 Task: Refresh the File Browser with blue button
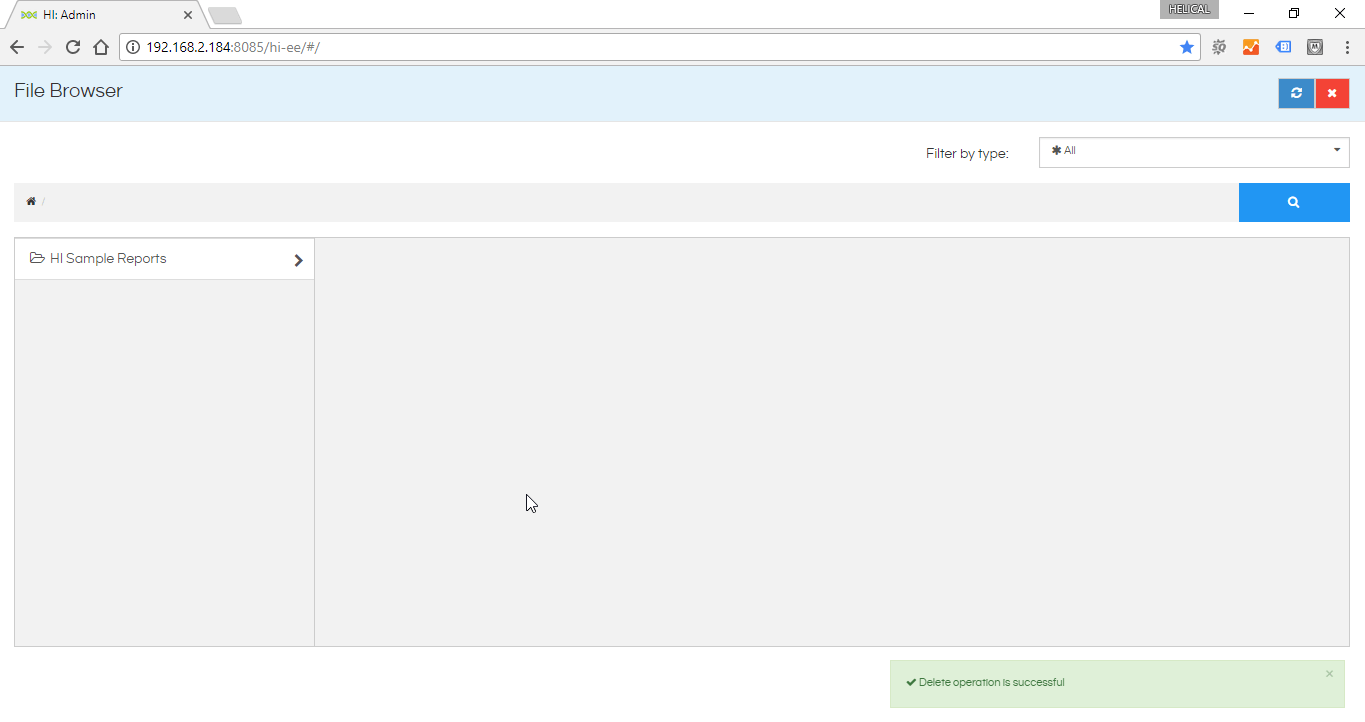[1296, 93]
